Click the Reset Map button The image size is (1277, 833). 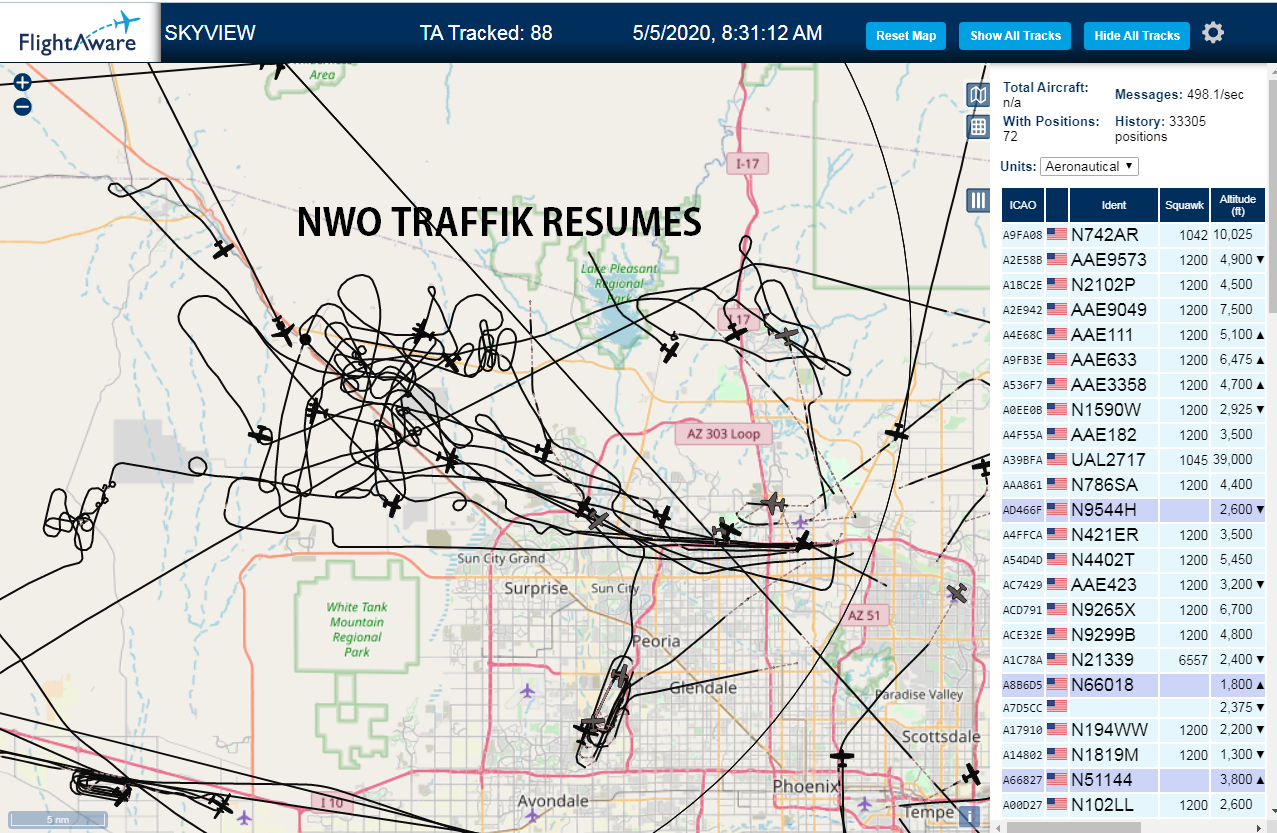click(x=906, y=36)
